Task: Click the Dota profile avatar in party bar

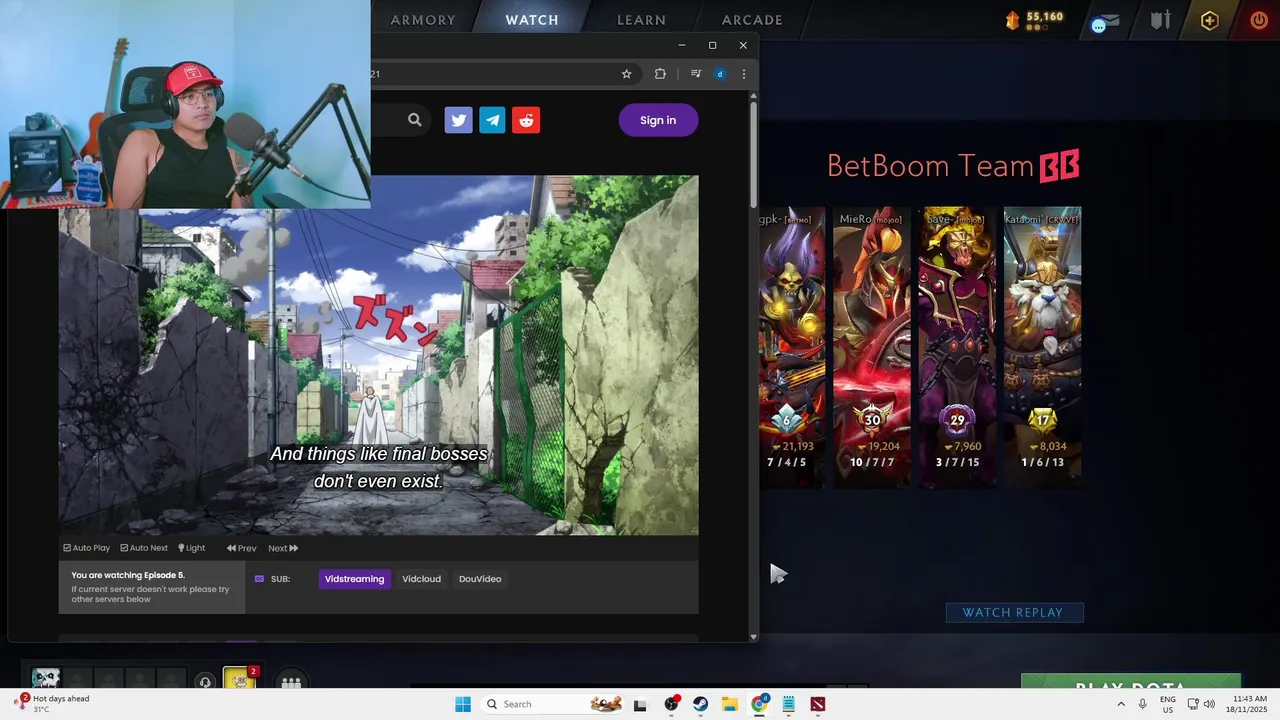Action: coord(45,680)
